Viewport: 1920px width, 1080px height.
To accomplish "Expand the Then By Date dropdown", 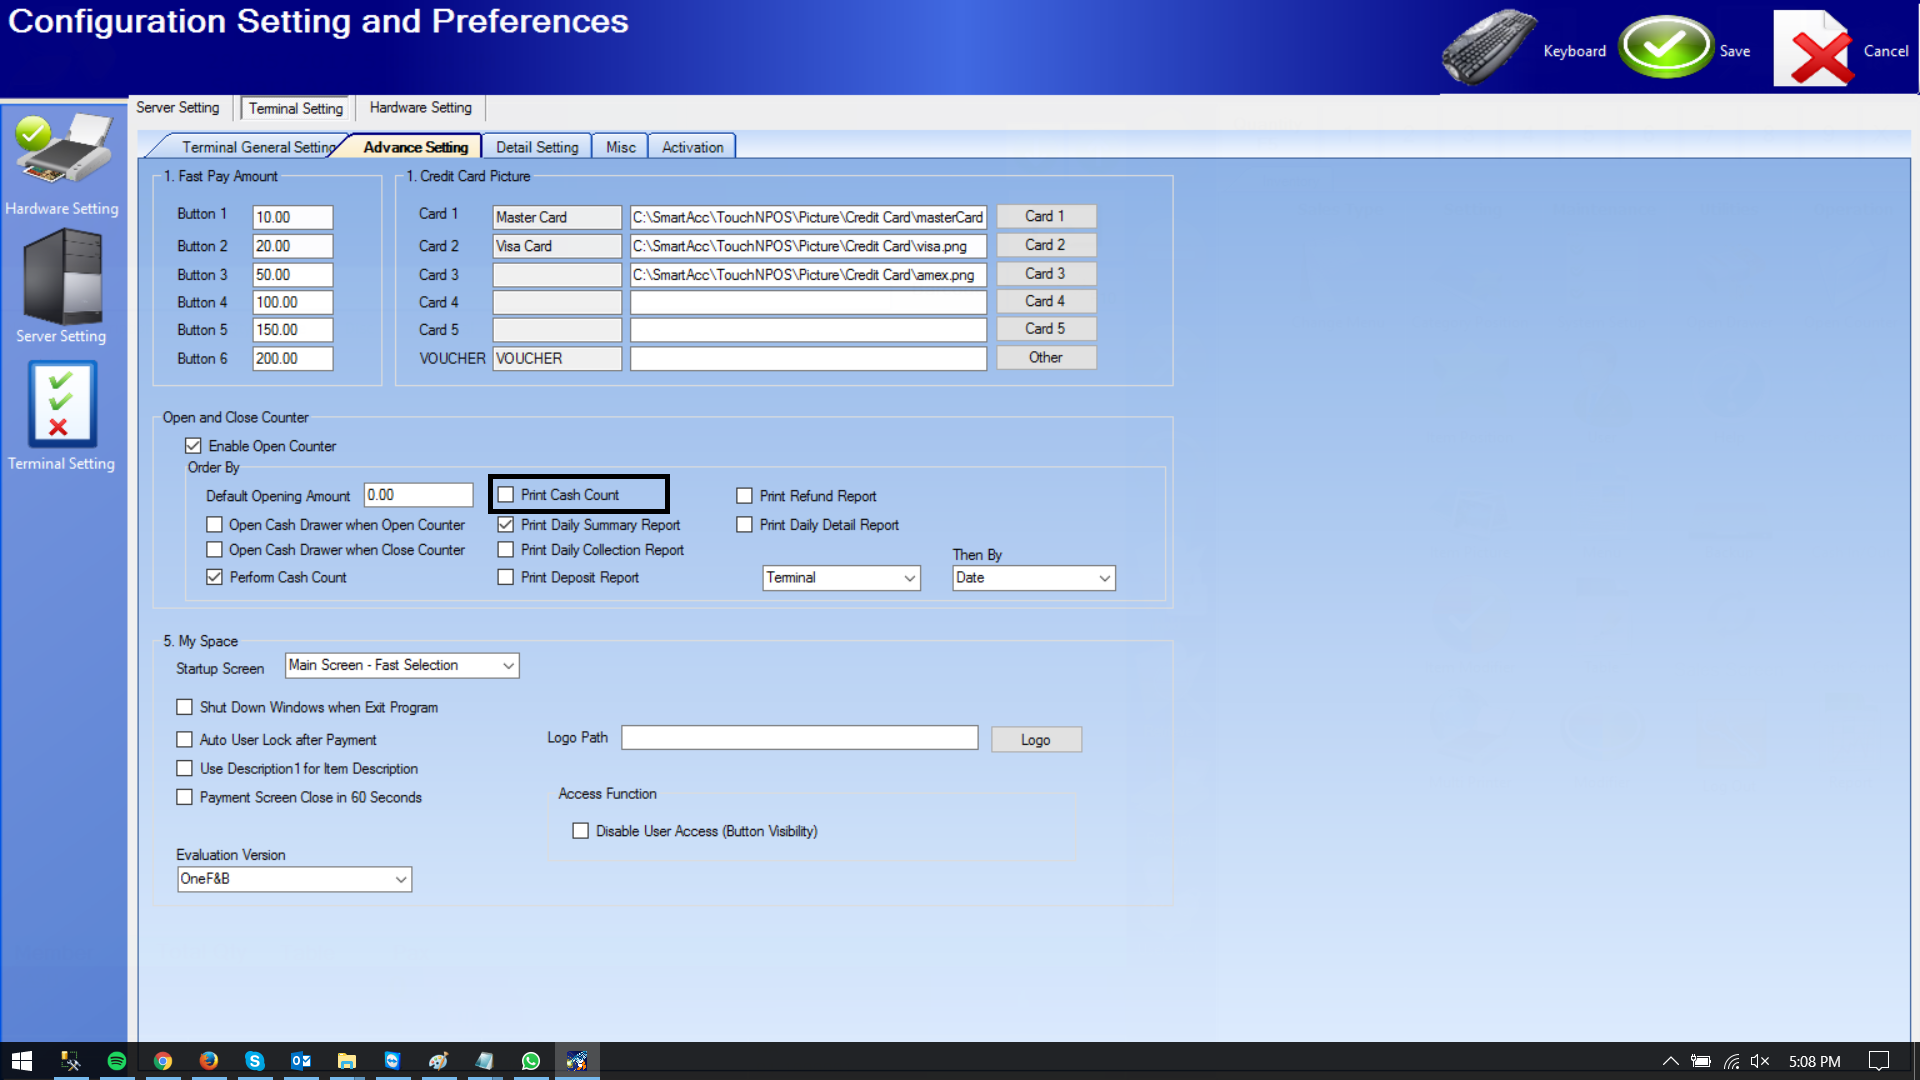I will (x=1104, y=578).
